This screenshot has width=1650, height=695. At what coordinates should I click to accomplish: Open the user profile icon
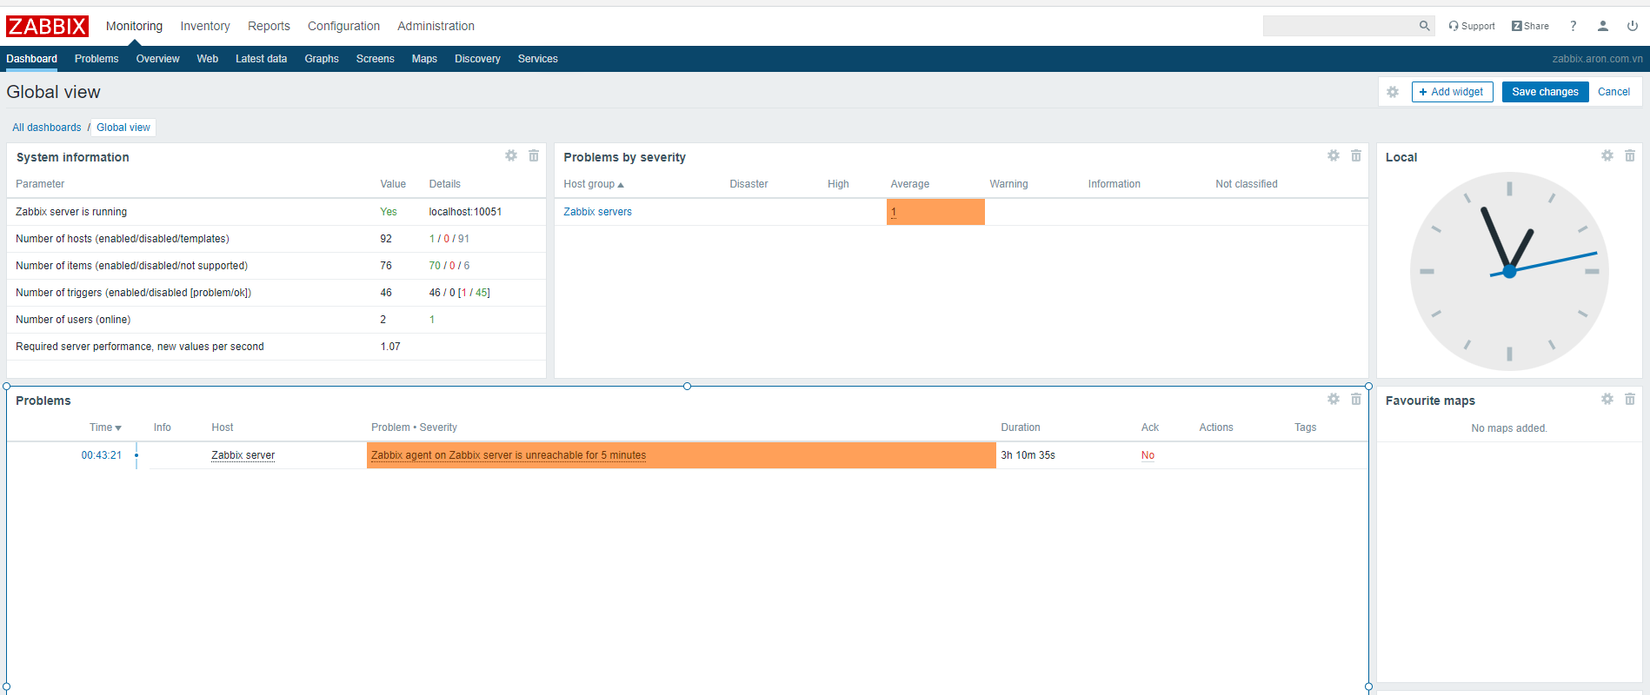coord(1602,26)
